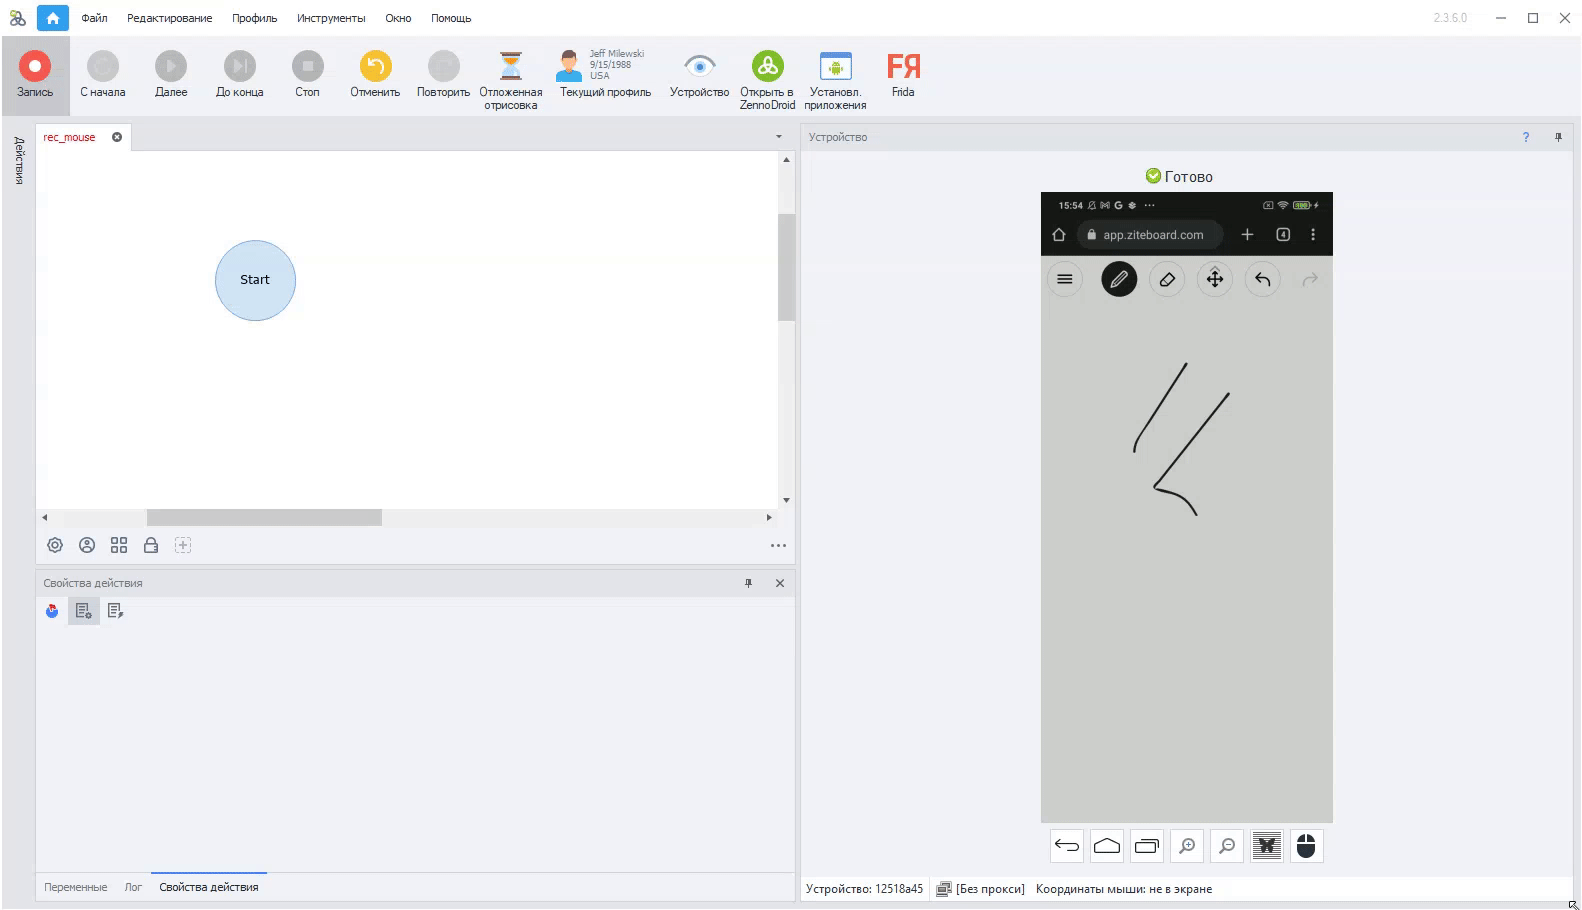This screenshot has height=910, width=1582.
Task: Open Установл. приложения installed apps
Action: pyautogui.click(x=835, y=80)
